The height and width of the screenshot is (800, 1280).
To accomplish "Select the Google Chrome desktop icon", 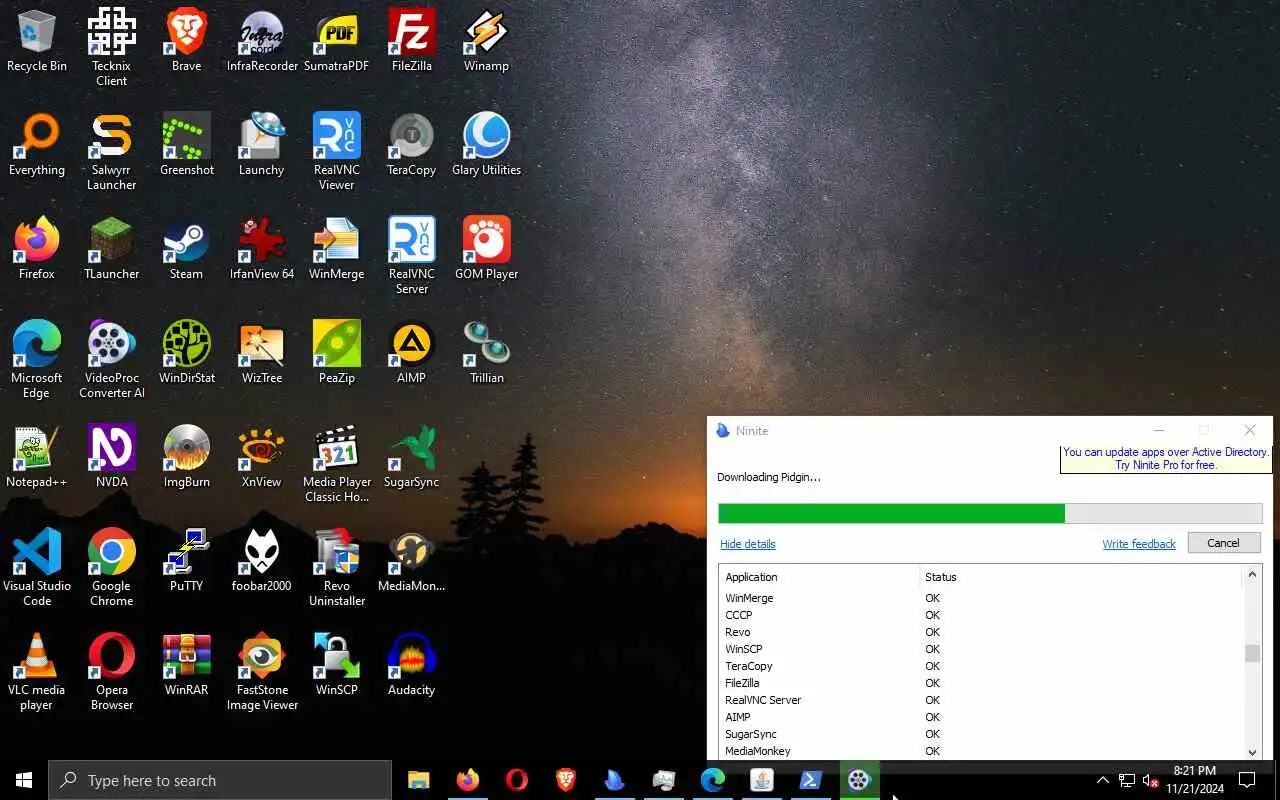I will [x=111, y=568].
